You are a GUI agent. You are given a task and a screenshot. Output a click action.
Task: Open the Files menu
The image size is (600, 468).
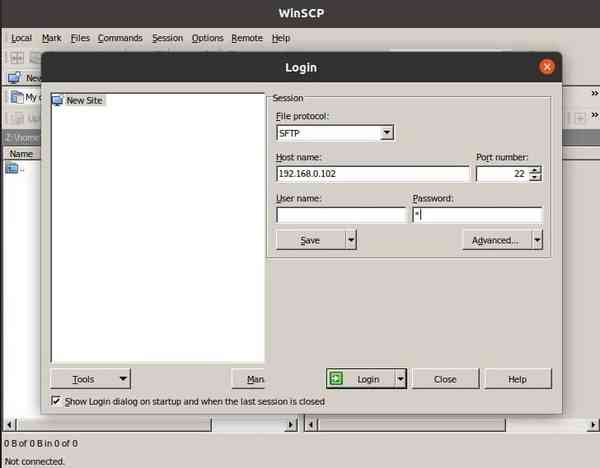click(x=80, y=38)
